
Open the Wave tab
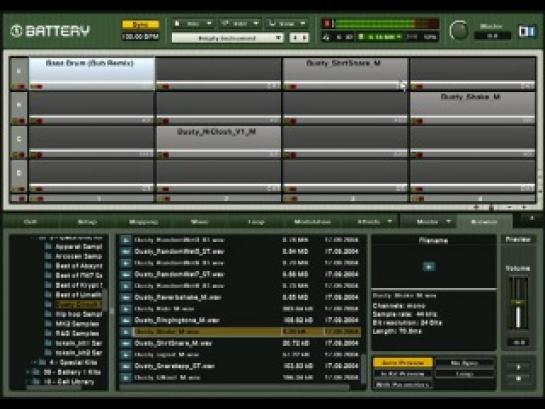(200, 222)
